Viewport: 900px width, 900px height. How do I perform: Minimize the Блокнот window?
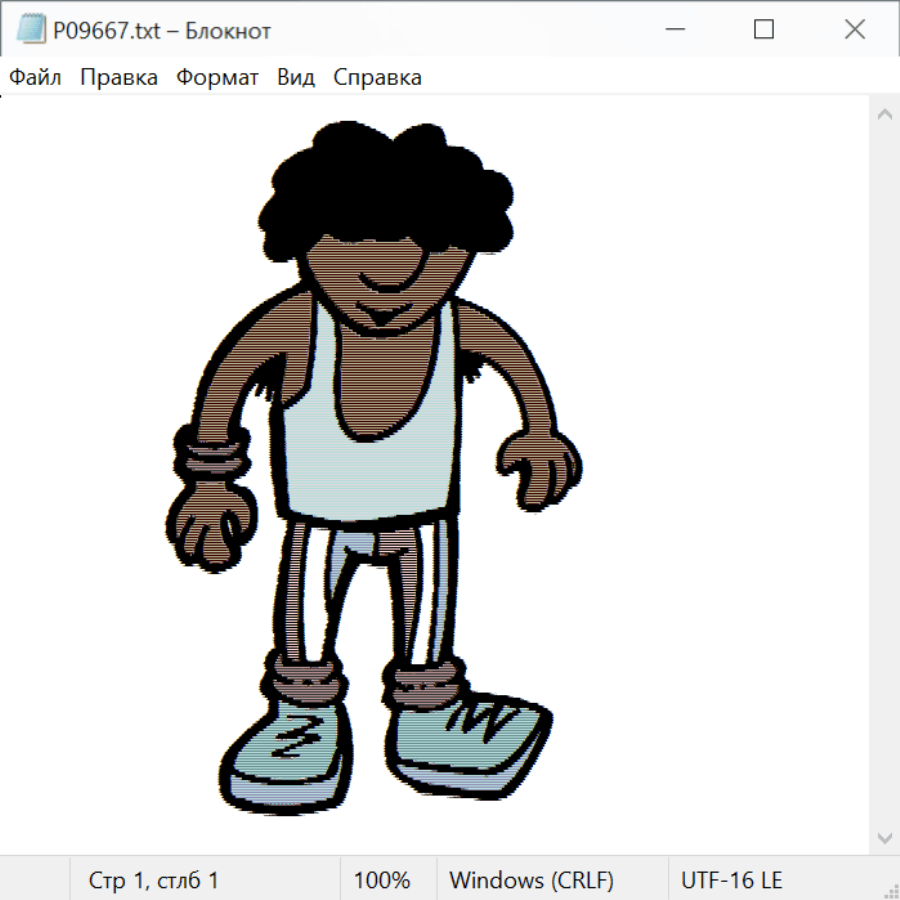[673, 30]
